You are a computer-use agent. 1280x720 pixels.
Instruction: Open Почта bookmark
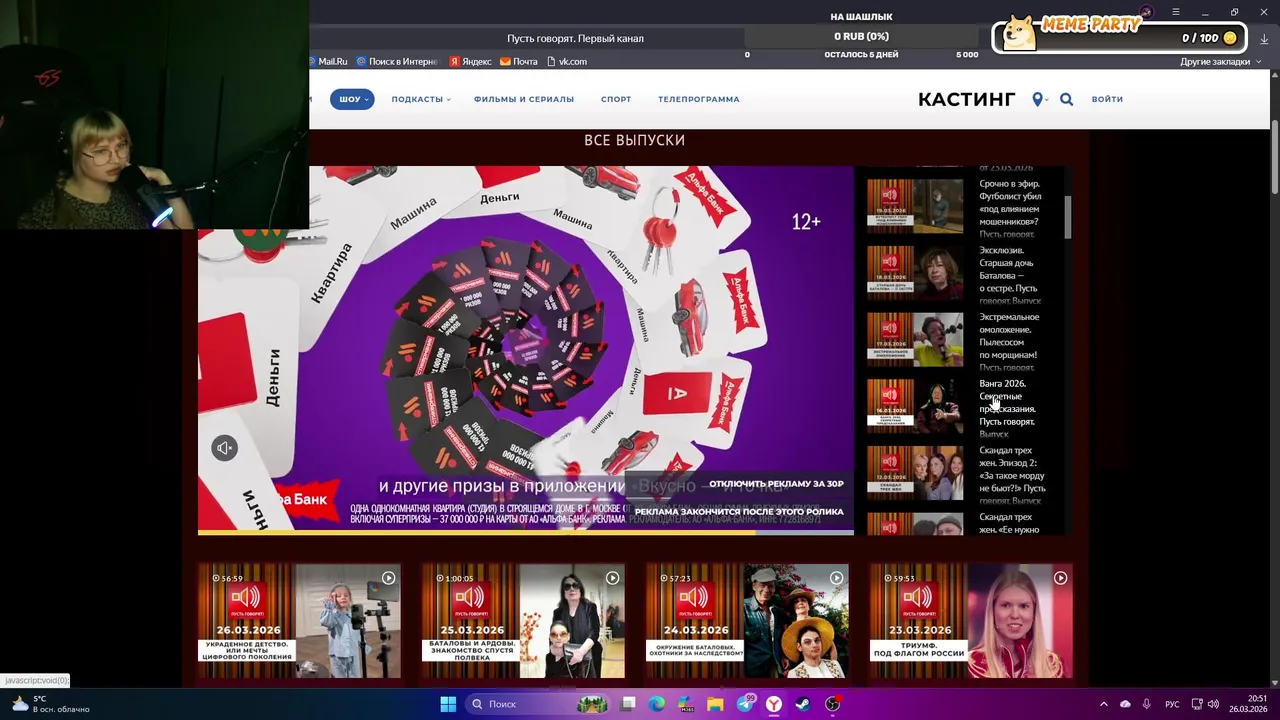tap(519, 62)
